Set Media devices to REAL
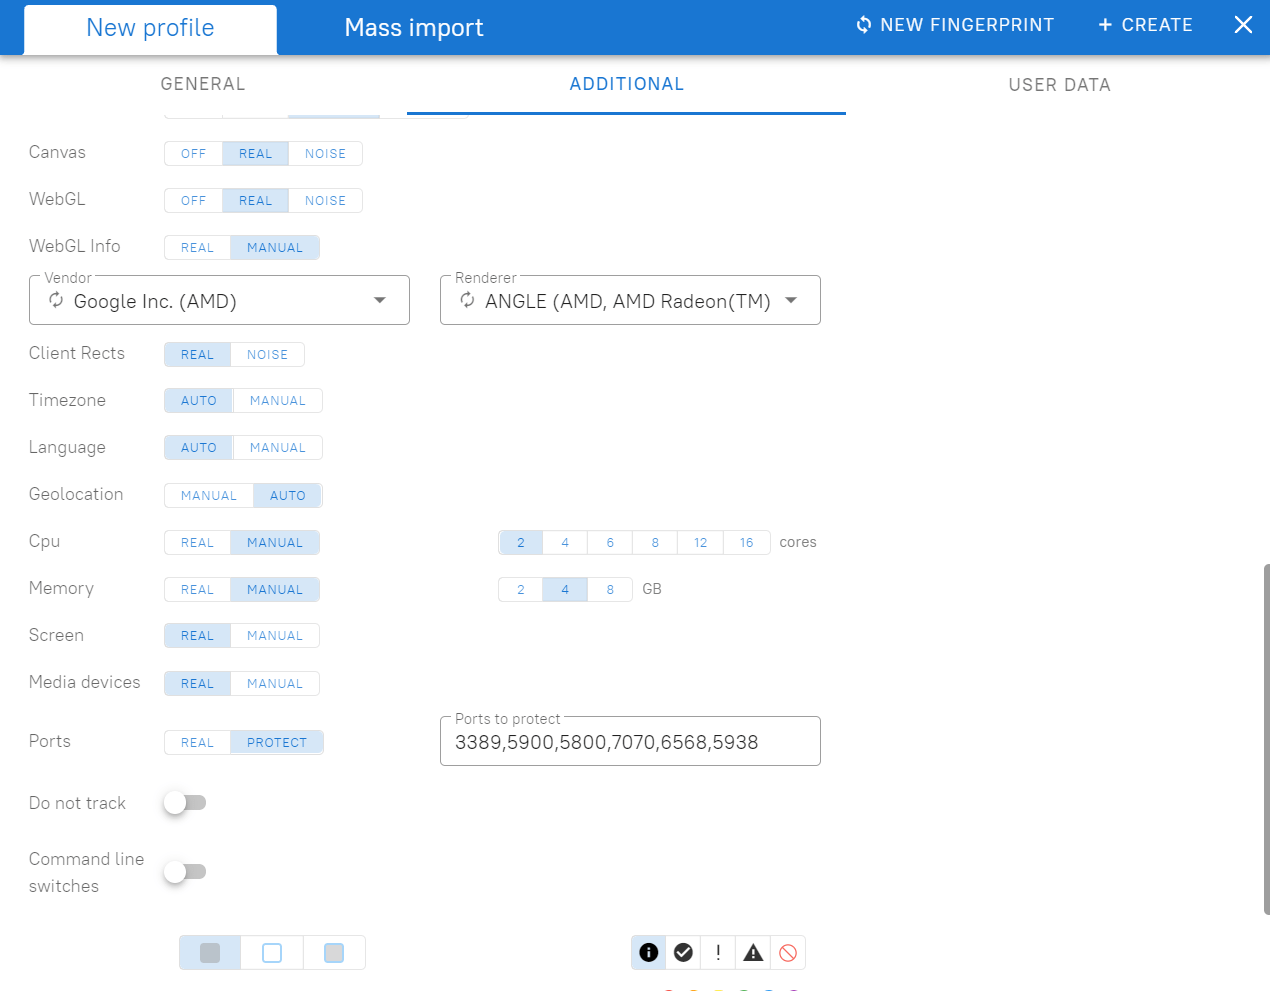Image resolution: width=1270 pixels, height=991 pixels. [197, 683]
